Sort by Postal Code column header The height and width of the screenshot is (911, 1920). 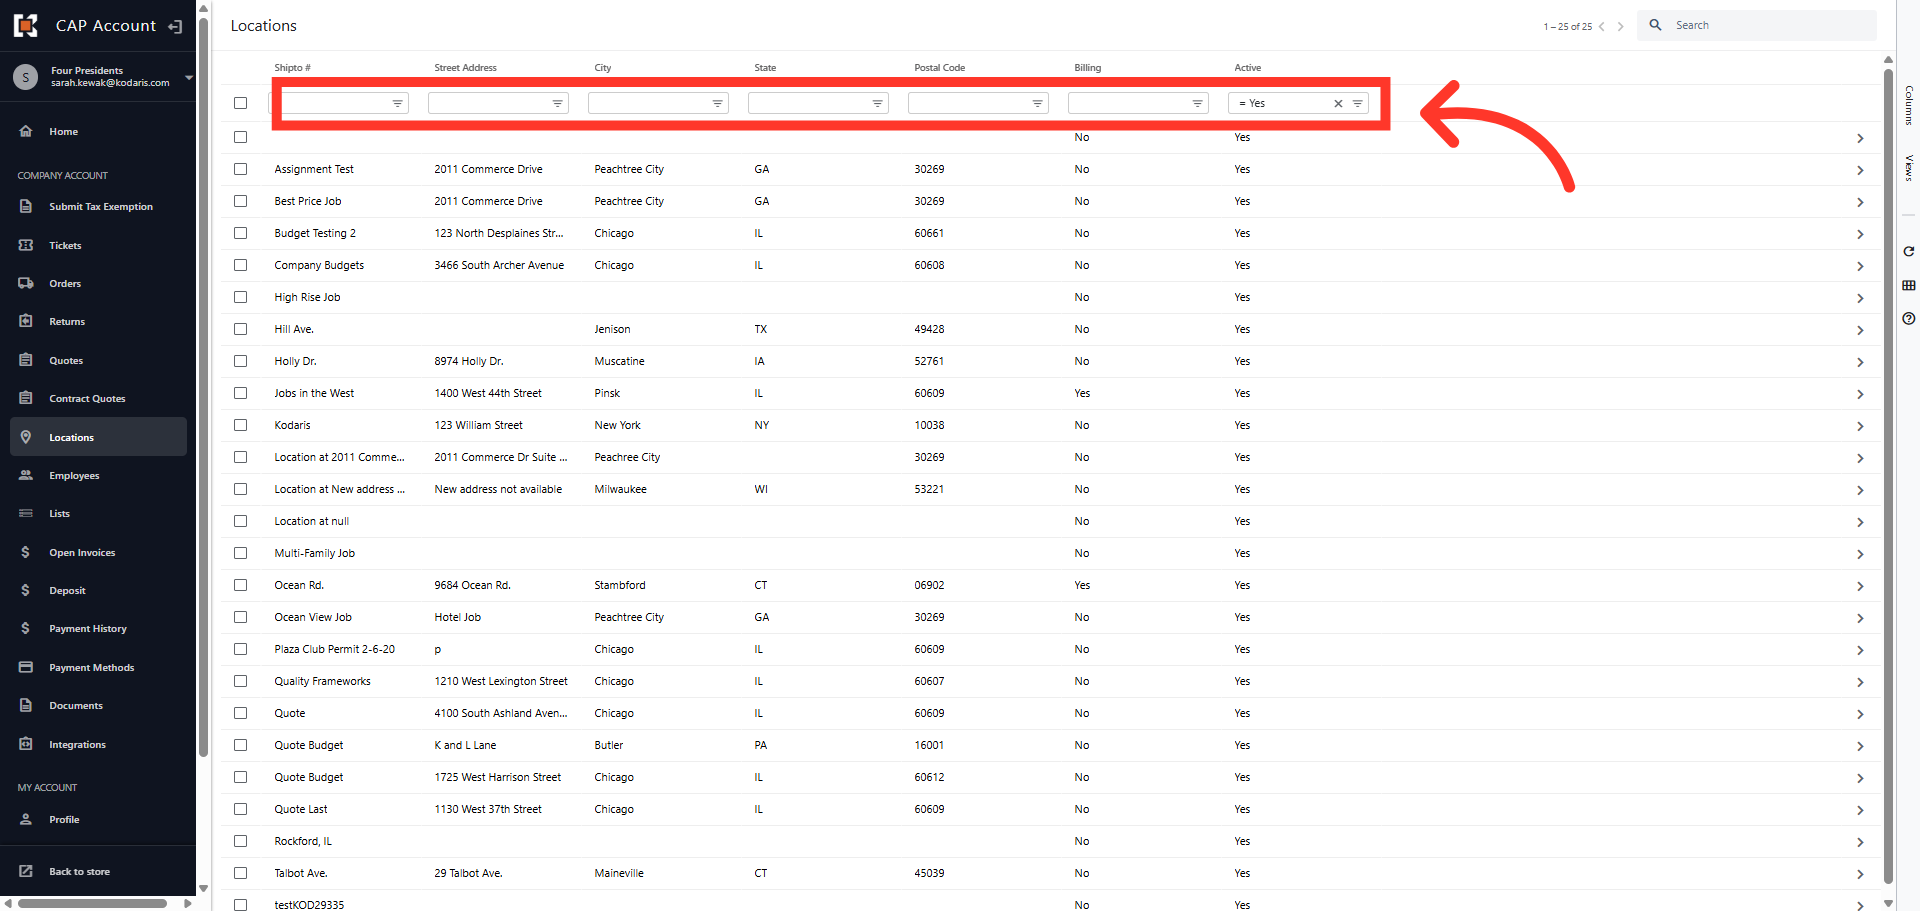(939, 68)
